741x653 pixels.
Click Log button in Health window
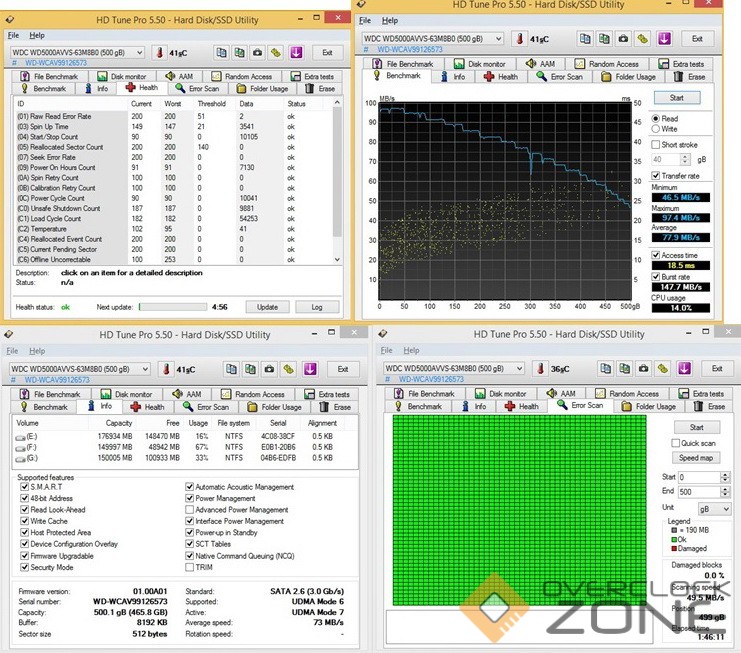(317, 307)
